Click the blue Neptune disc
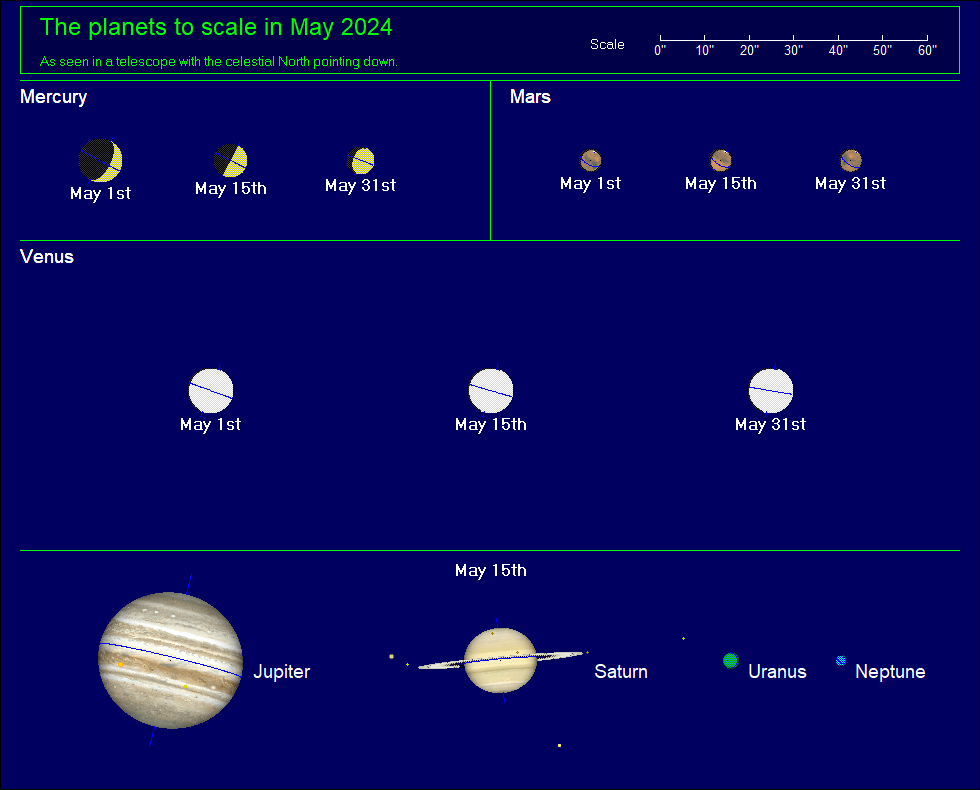The image size is (980, 790). tap(841, 660)
